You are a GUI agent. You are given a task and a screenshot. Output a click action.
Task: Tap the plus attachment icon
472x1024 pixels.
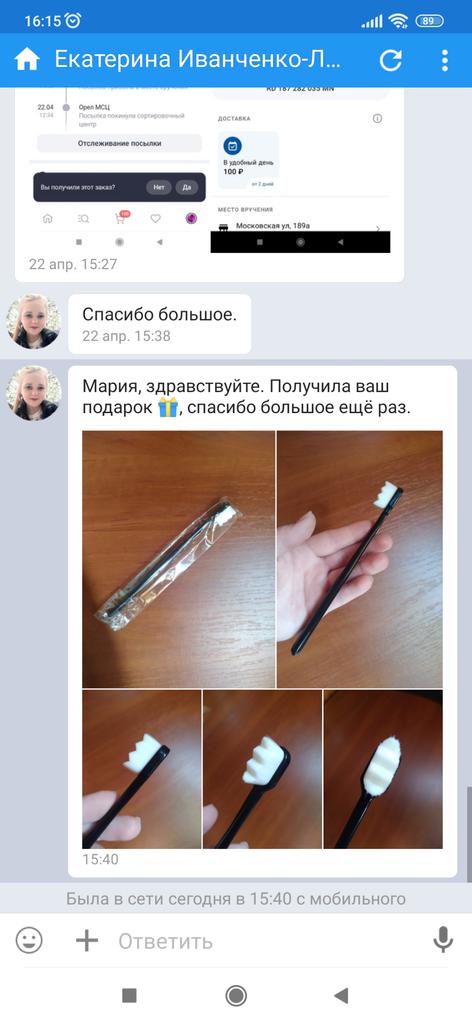[x=87, y=940]
